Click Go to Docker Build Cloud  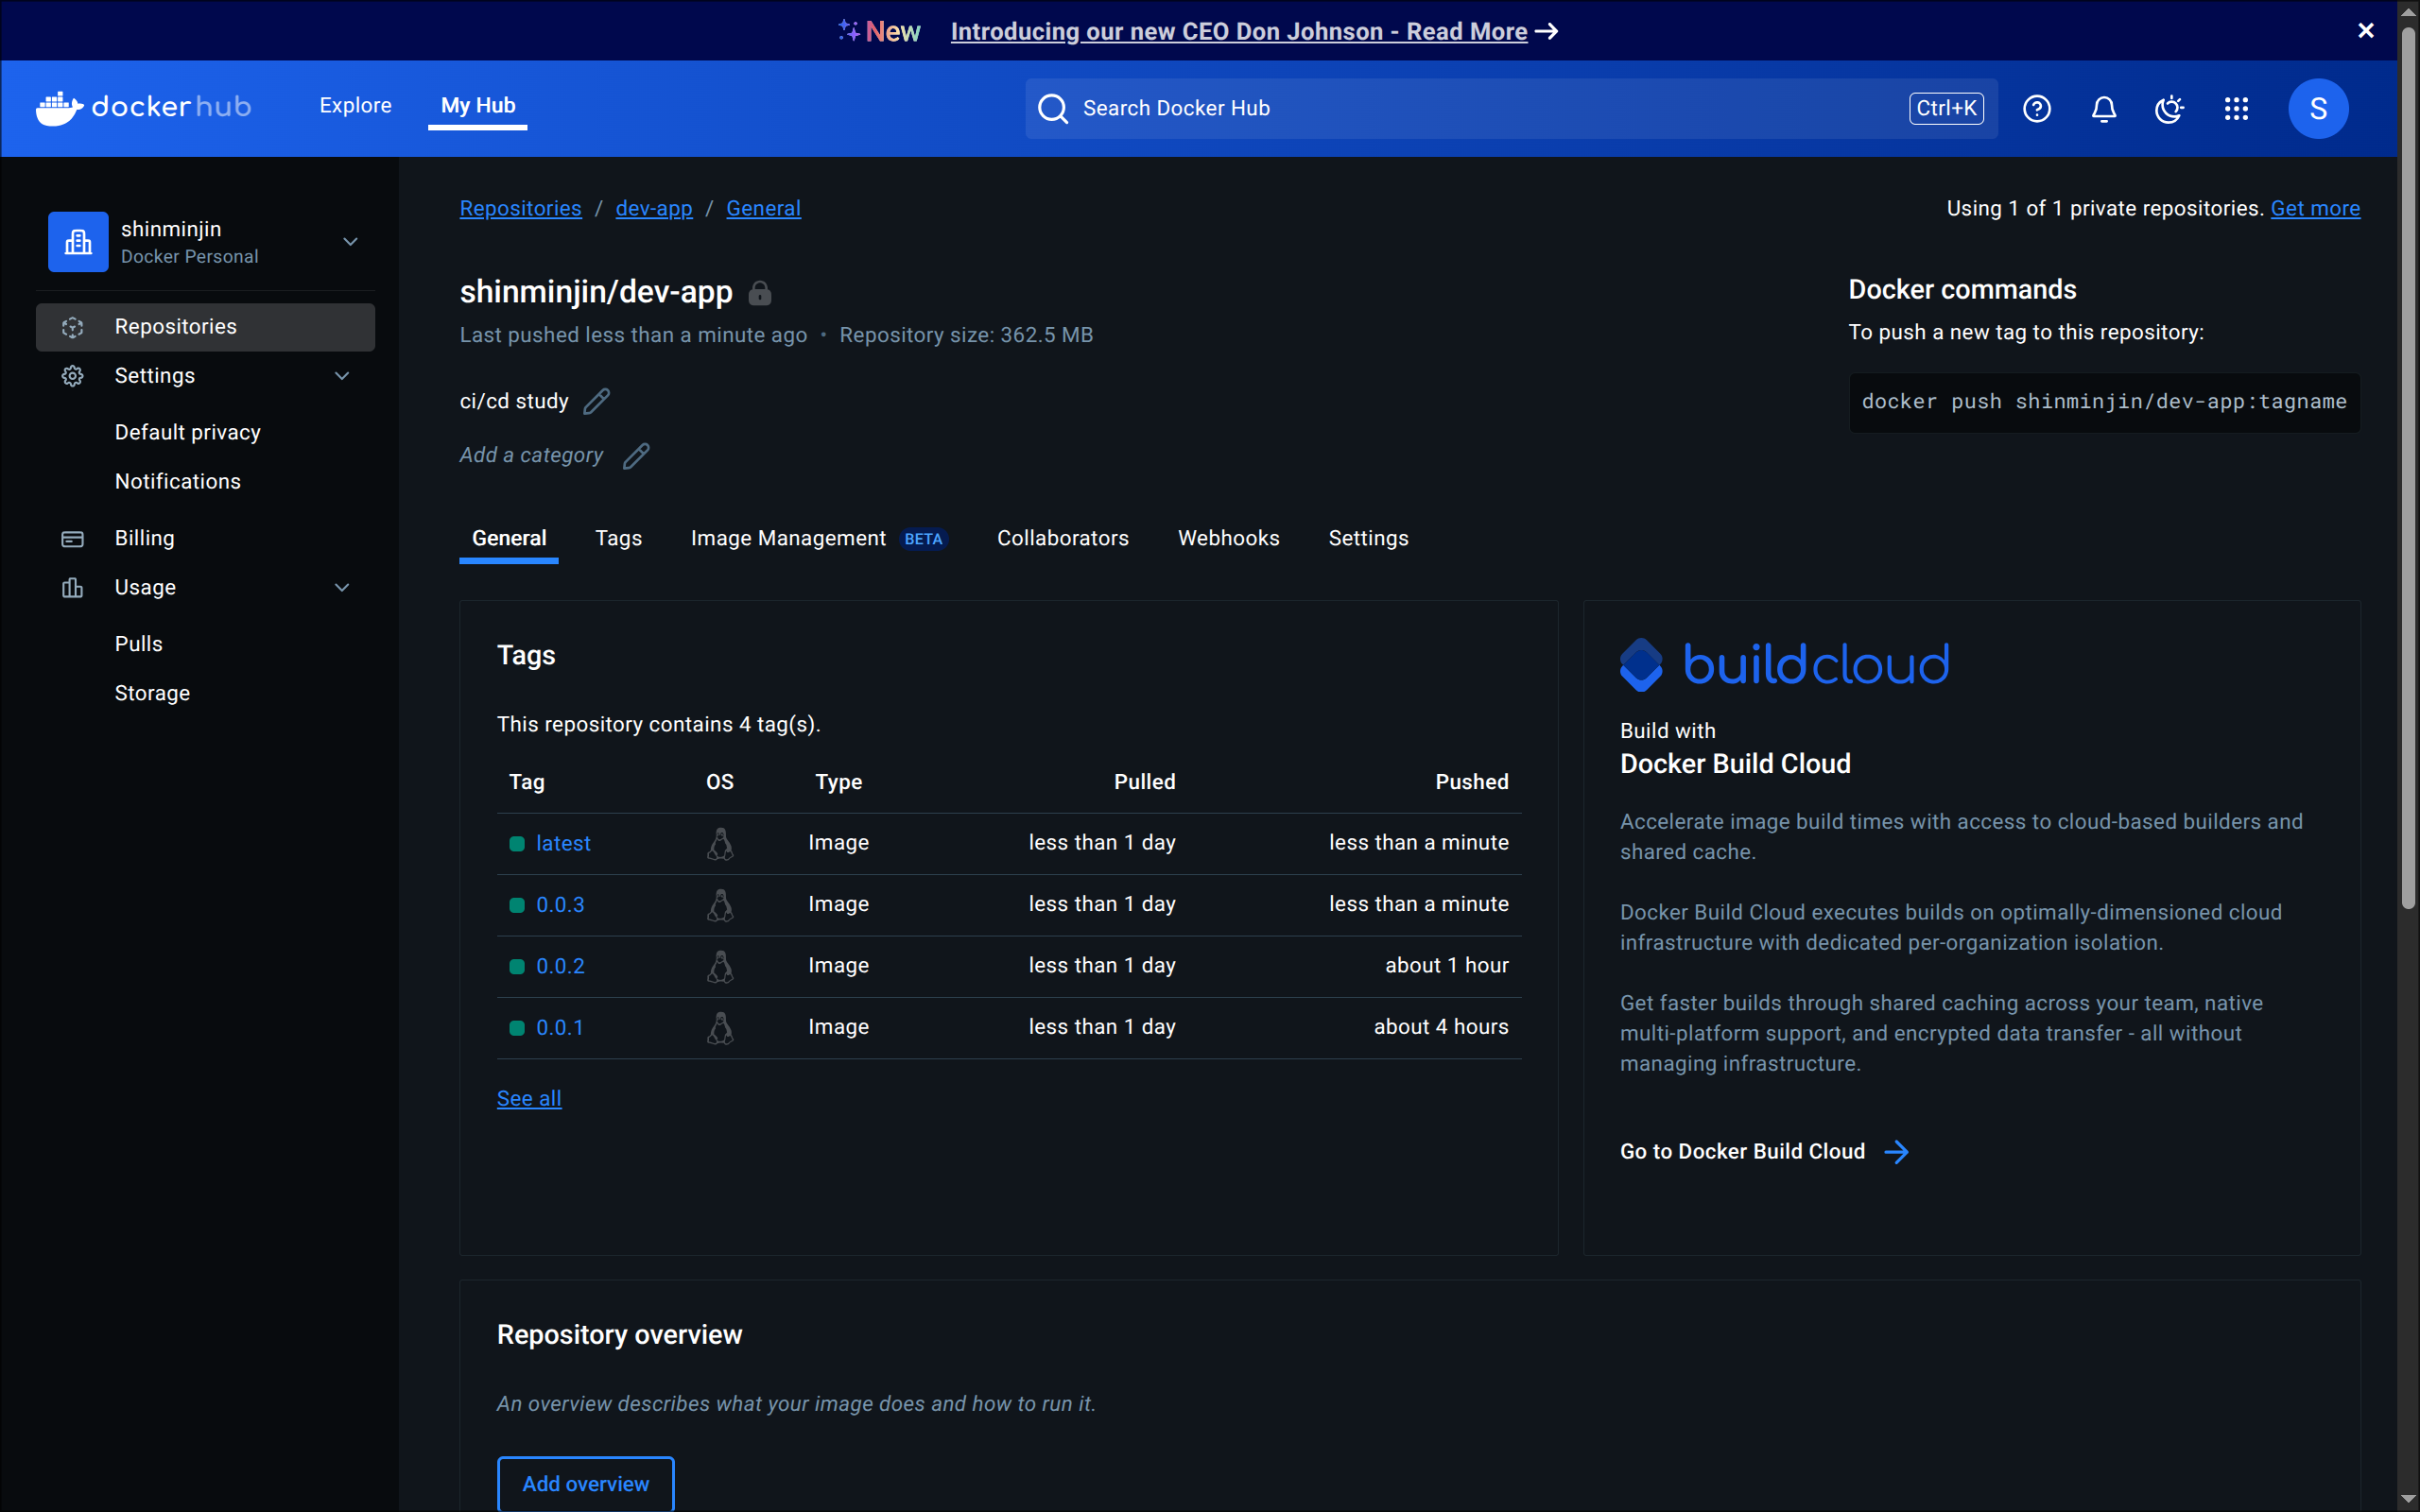coord(1742,1152)
